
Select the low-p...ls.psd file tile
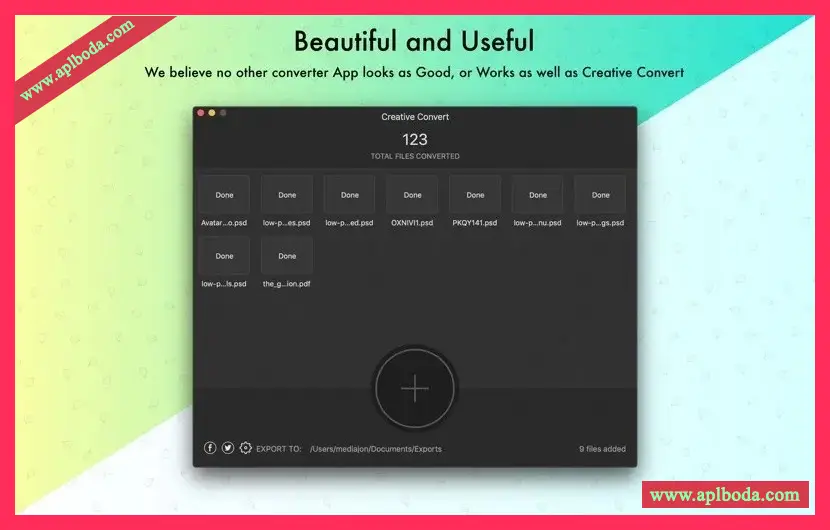click(x=224, y=256)
